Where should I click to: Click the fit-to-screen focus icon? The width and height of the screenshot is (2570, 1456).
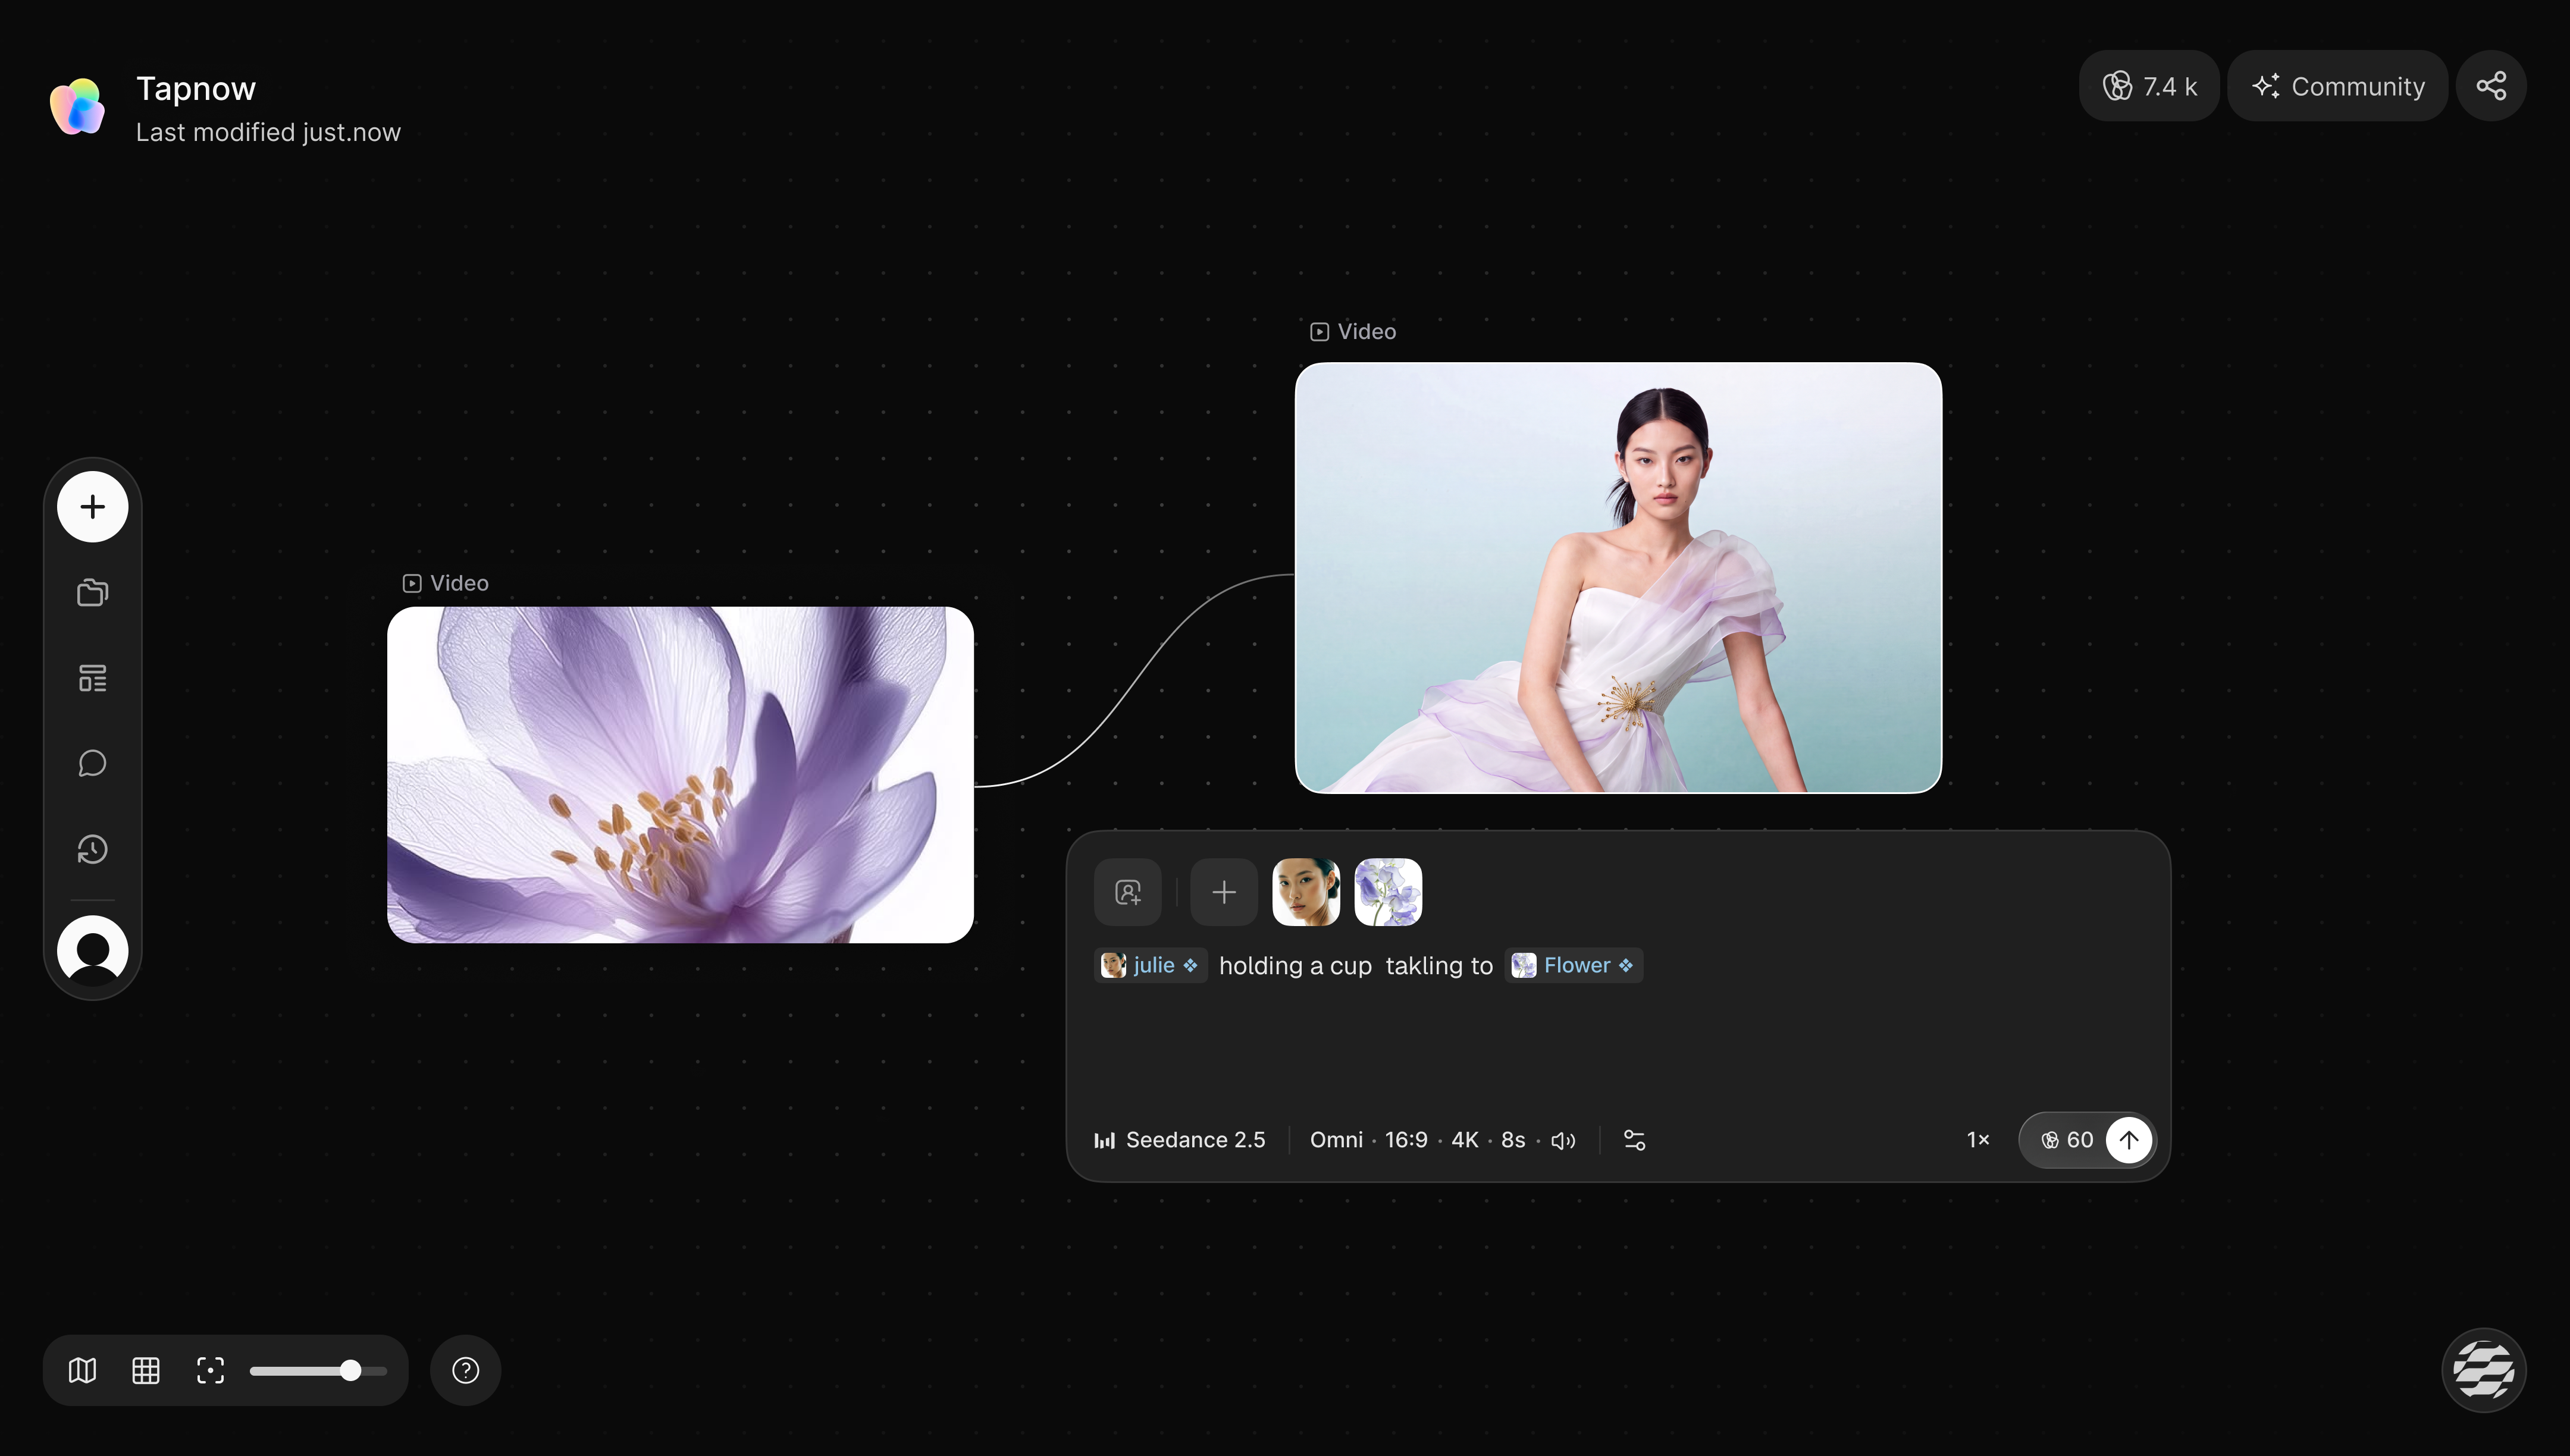[x=210, y=1370]
